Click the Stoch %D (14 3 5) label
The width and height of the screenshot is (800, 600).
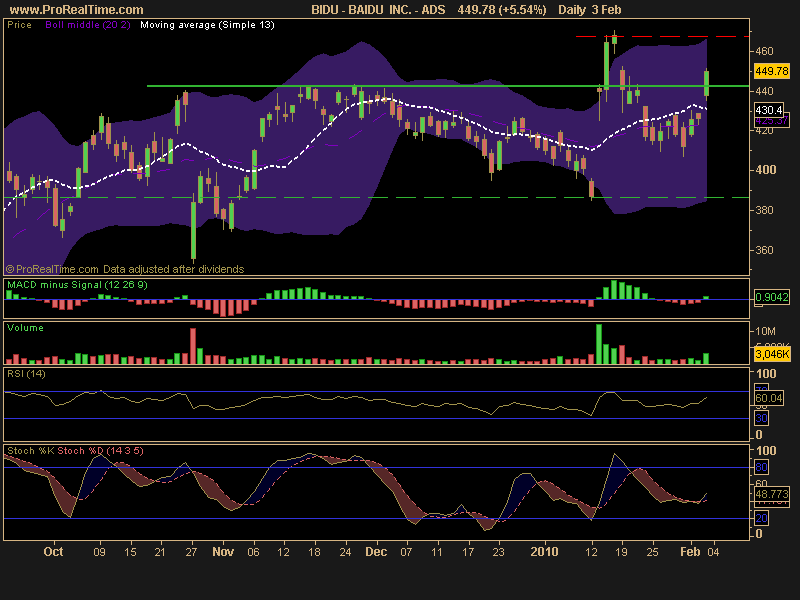click(101, 451)
